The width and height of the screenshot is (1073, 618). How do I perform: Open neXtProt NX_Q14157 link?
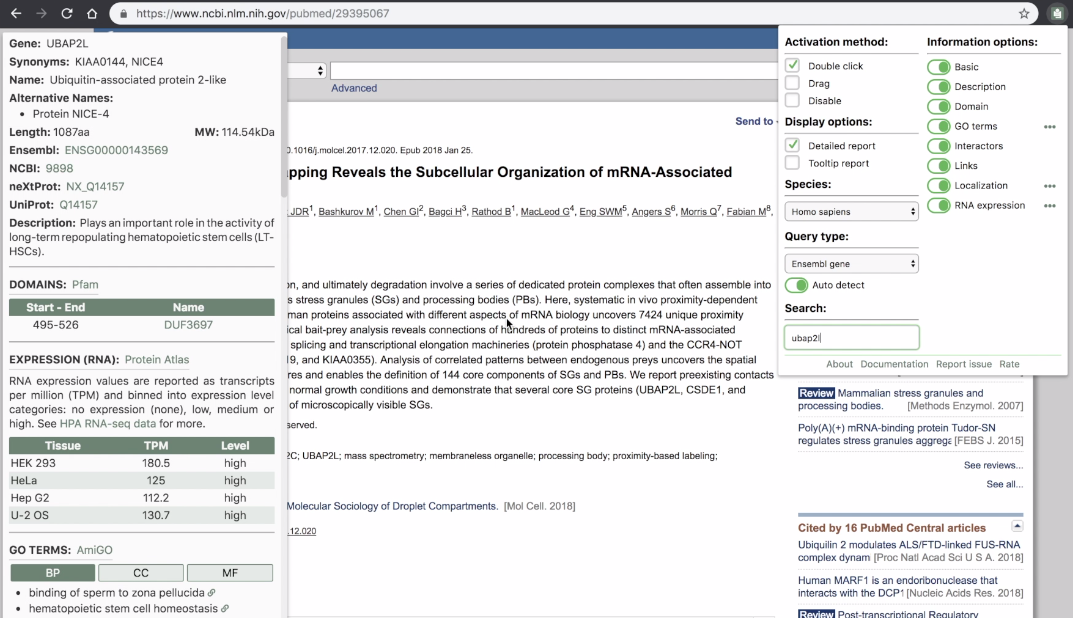[x=95, y=187]
